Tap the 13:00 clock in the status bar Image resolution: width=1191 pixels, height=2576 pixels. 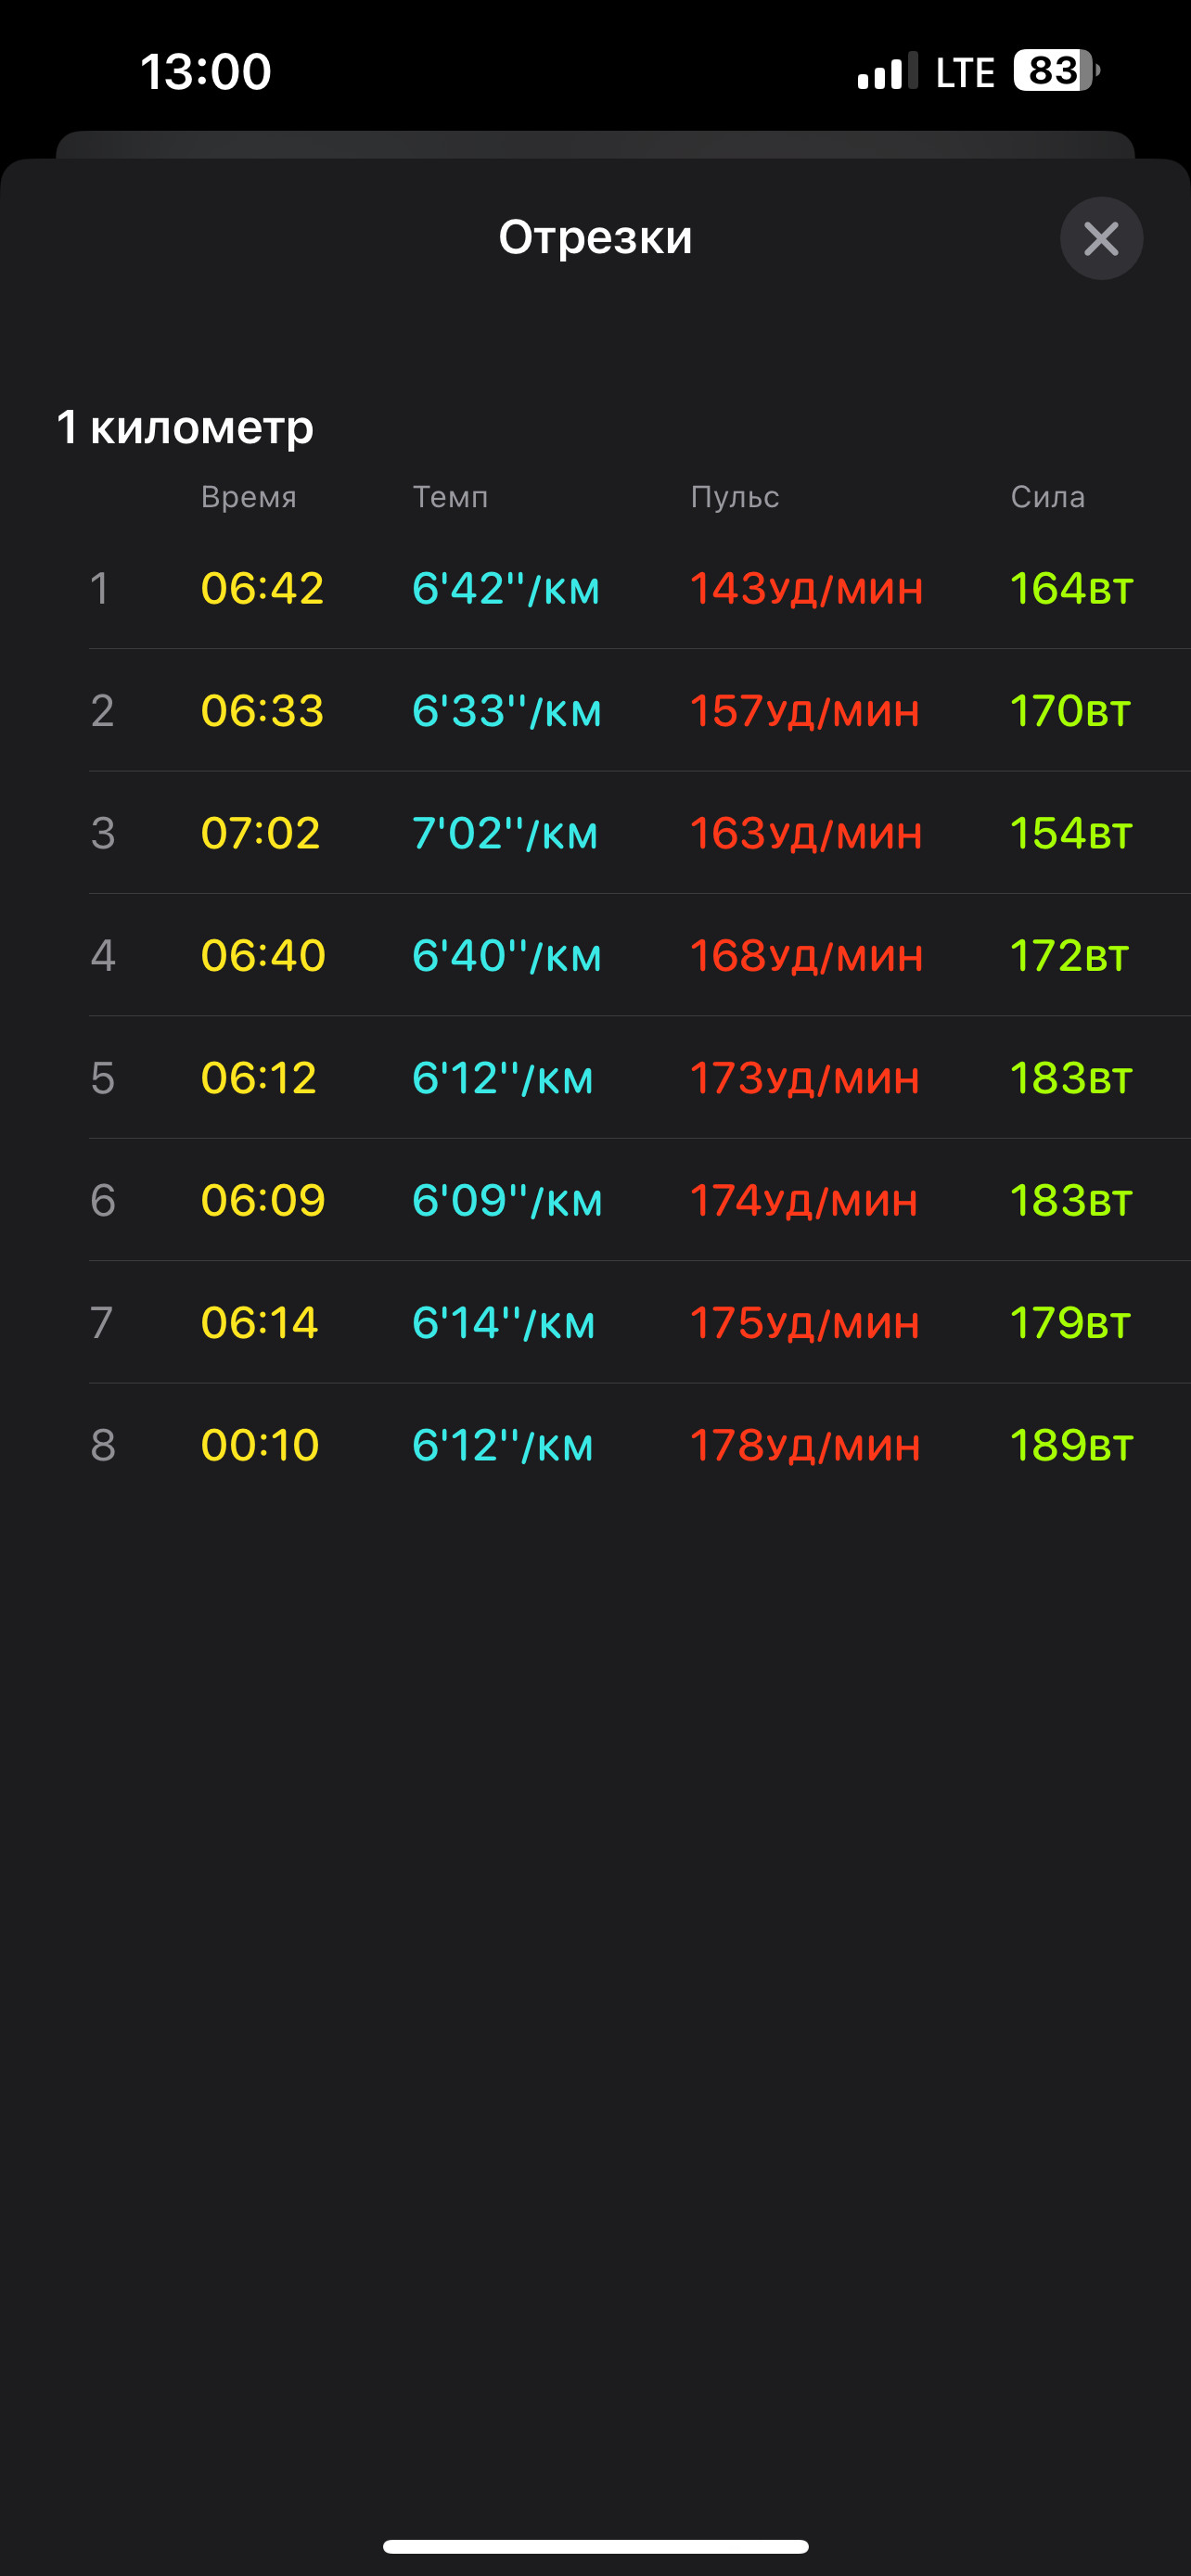coord(205,72)
